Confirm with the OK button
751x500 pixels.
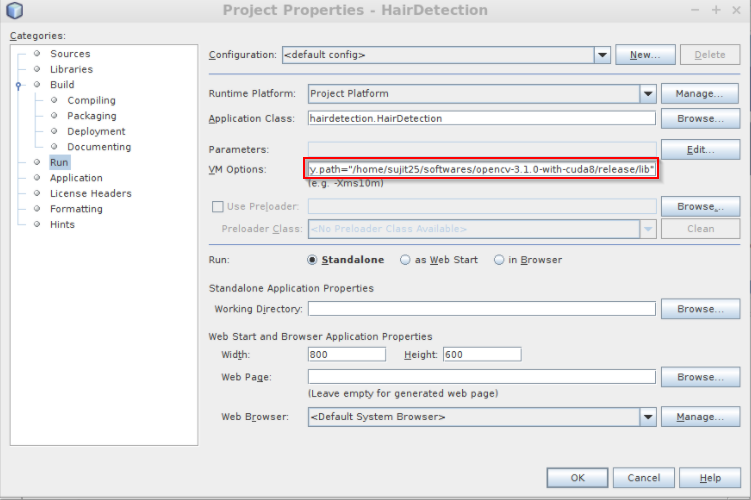pyautogui.click(x=577, y=478)
